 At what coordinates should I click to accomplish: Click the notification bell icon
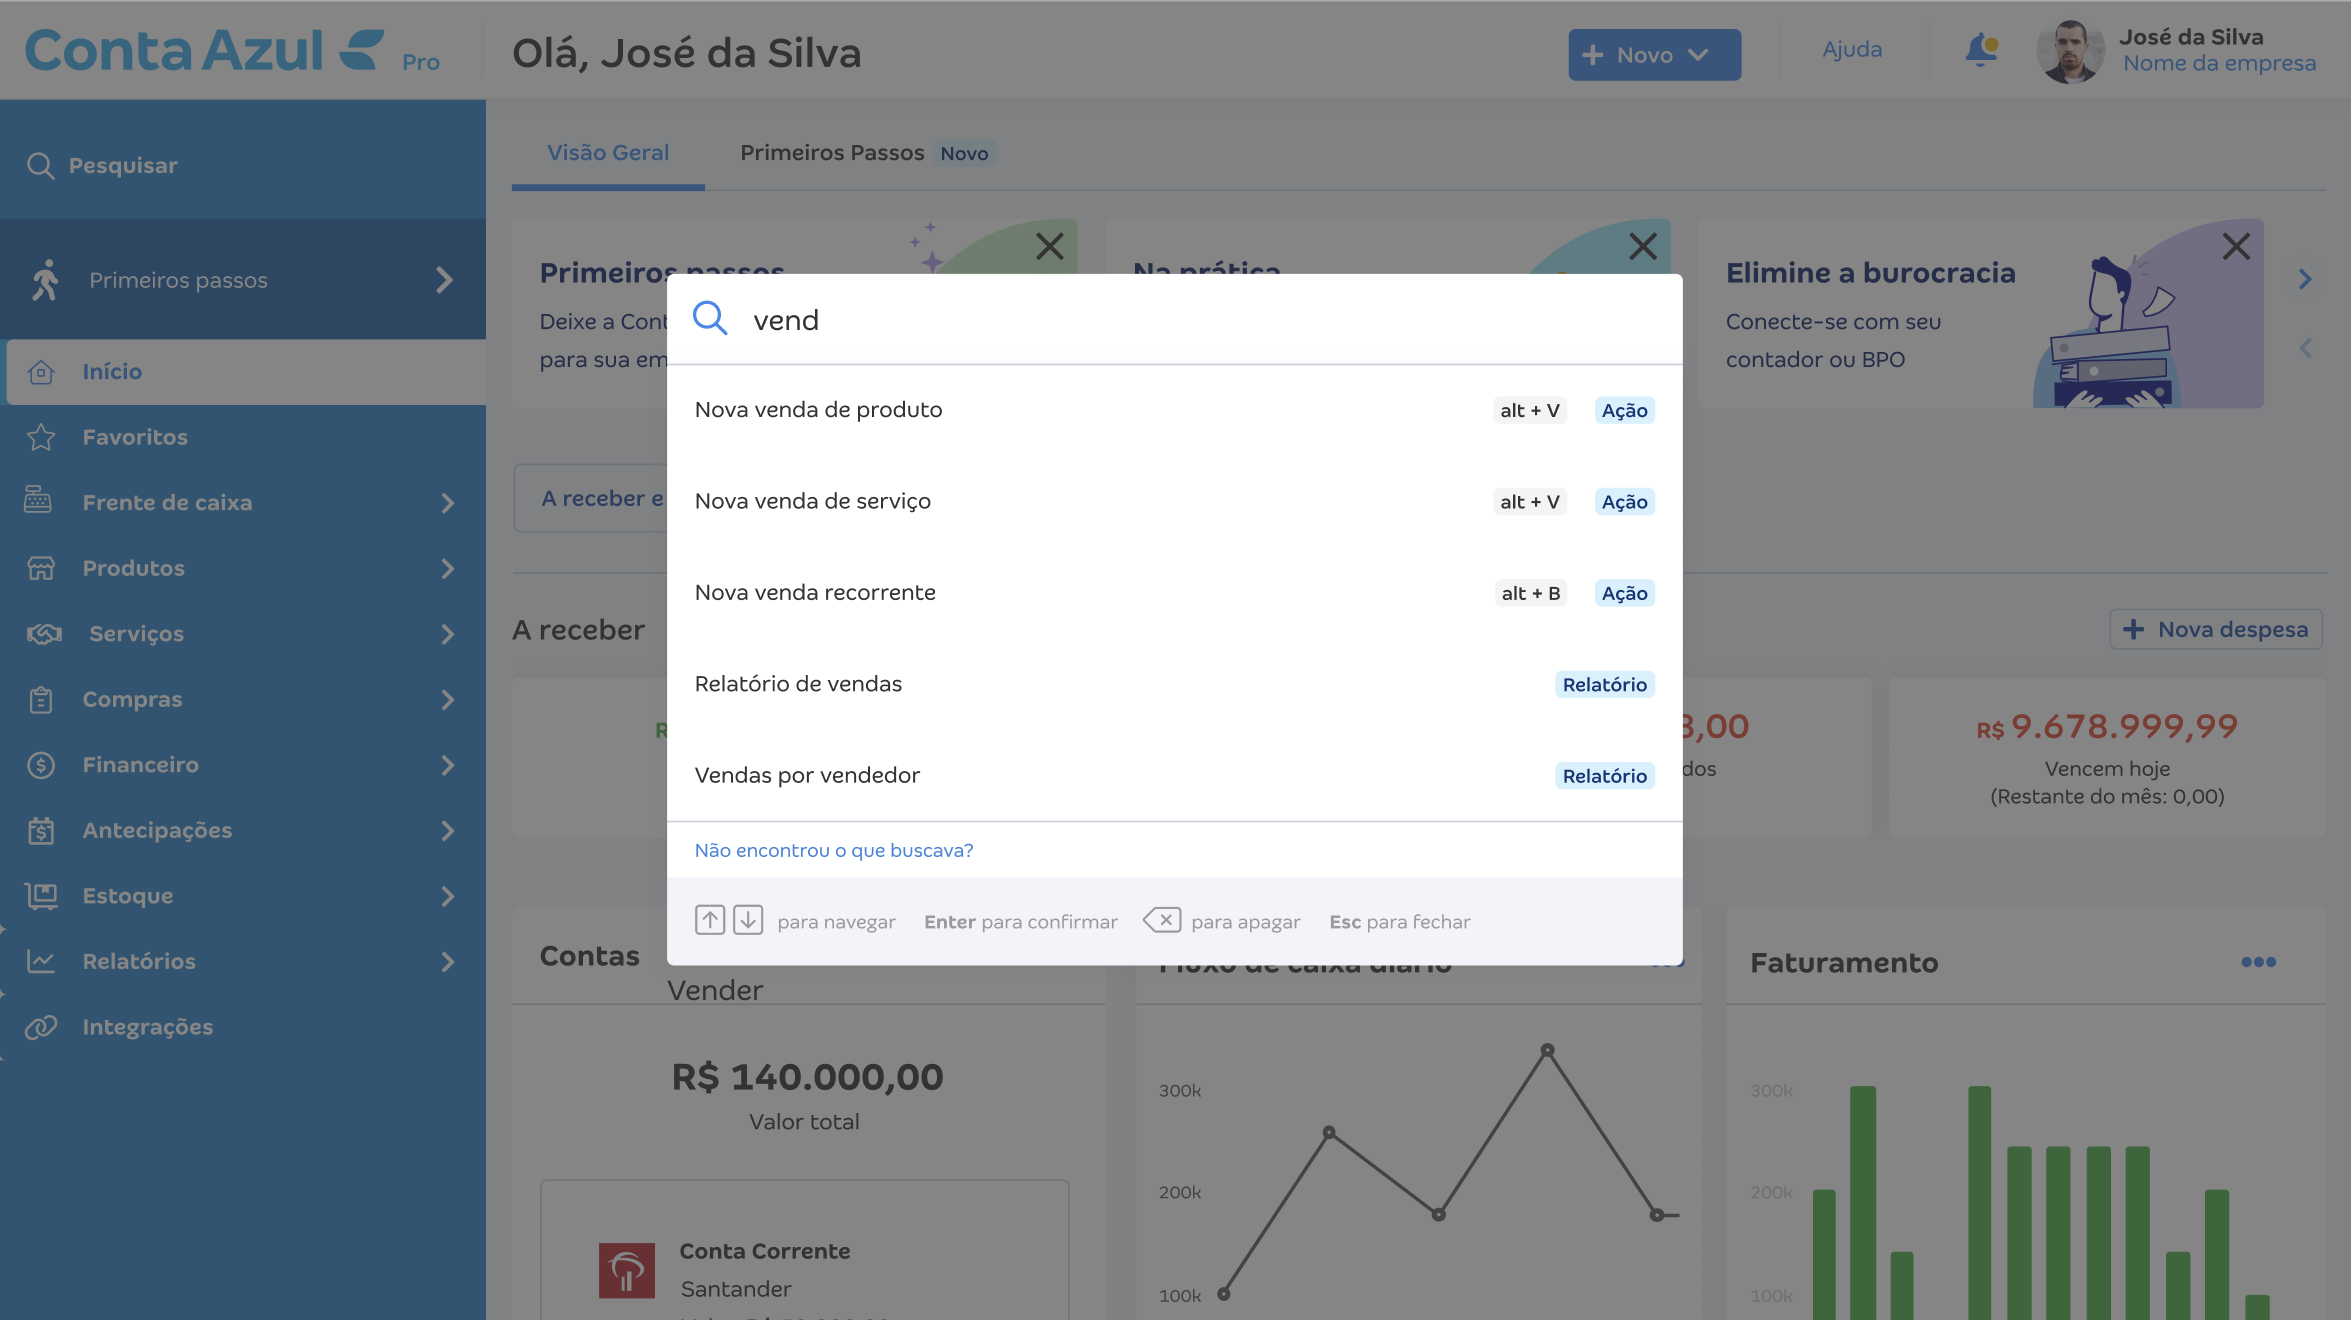pyautogui.click(x=1981, y=50)
